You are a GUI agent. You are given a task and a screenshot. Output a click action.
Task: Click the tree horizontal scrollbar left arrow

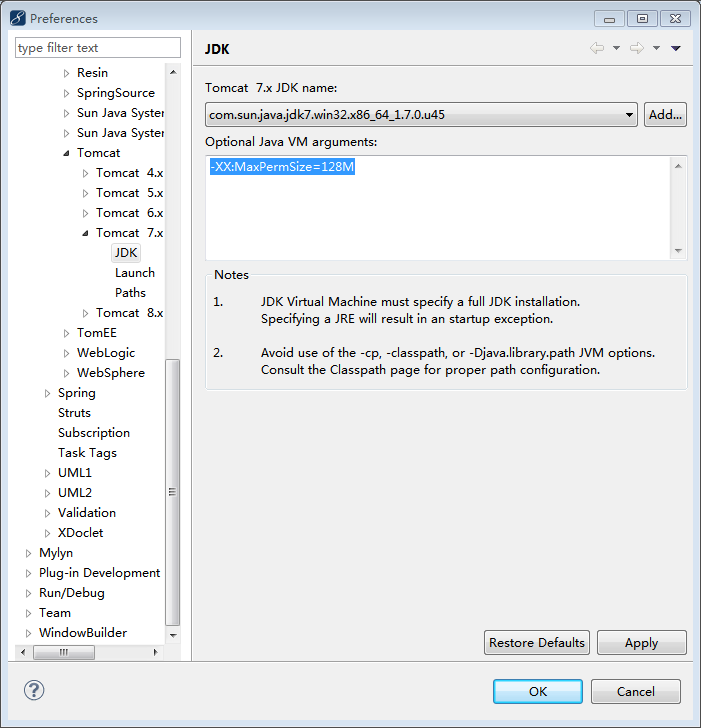[x=23, y=652]
